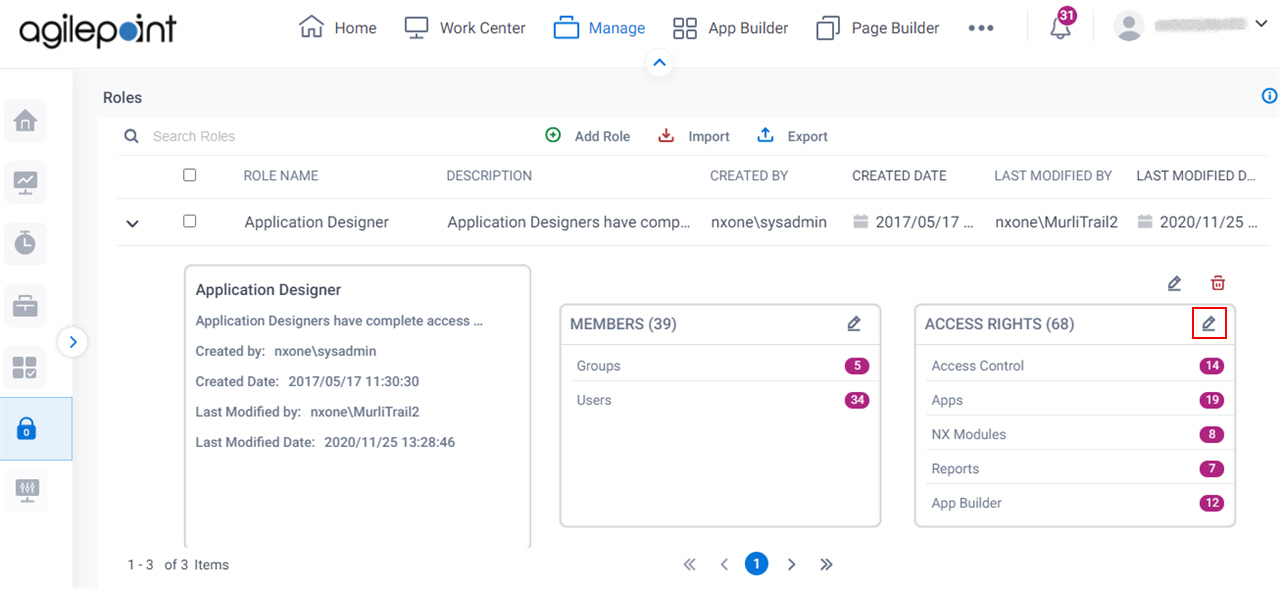Click Add Role
The image size is (1280, 589).
(x=588, y=136)
